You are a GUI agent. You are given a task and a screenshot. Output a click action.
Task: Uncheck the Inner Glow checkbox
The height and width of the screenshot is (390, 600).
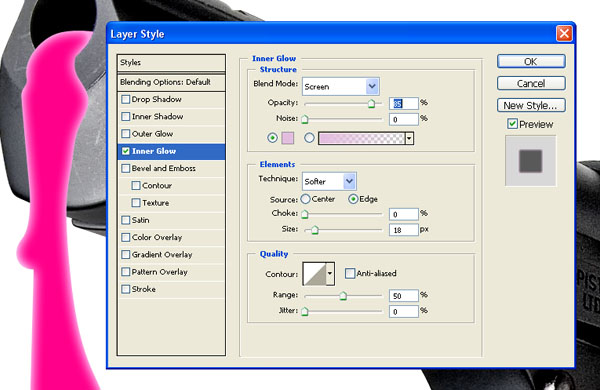pyautogui.click(x=126, y=151)
